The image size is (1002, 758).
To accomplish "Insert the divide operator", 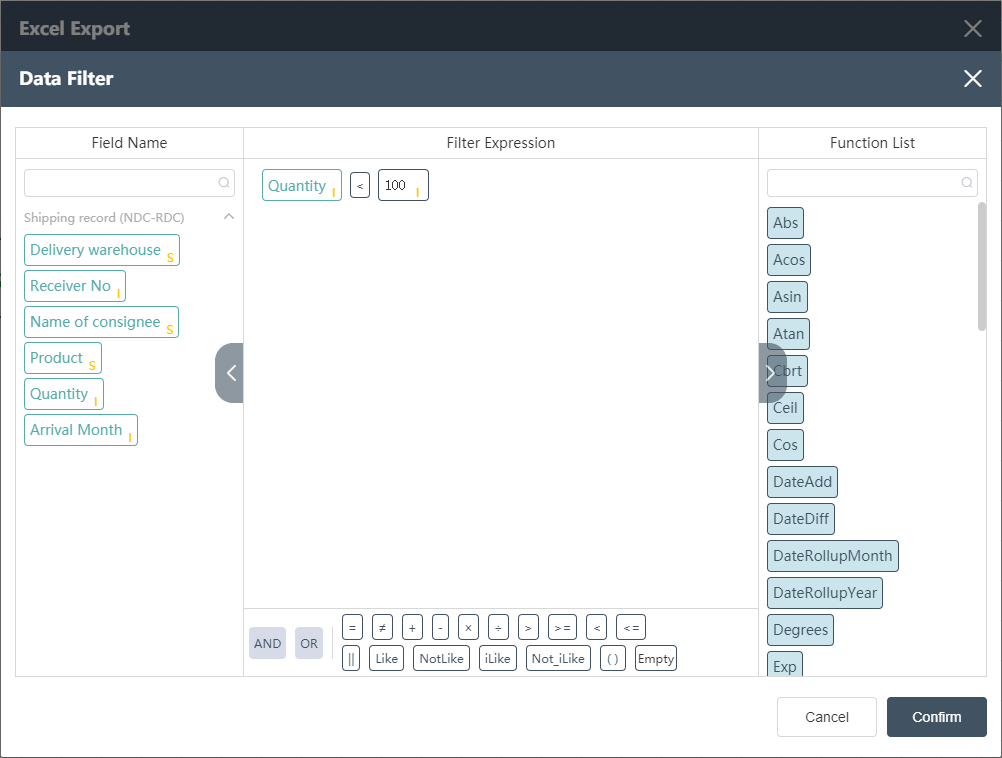I will point(498,628).
